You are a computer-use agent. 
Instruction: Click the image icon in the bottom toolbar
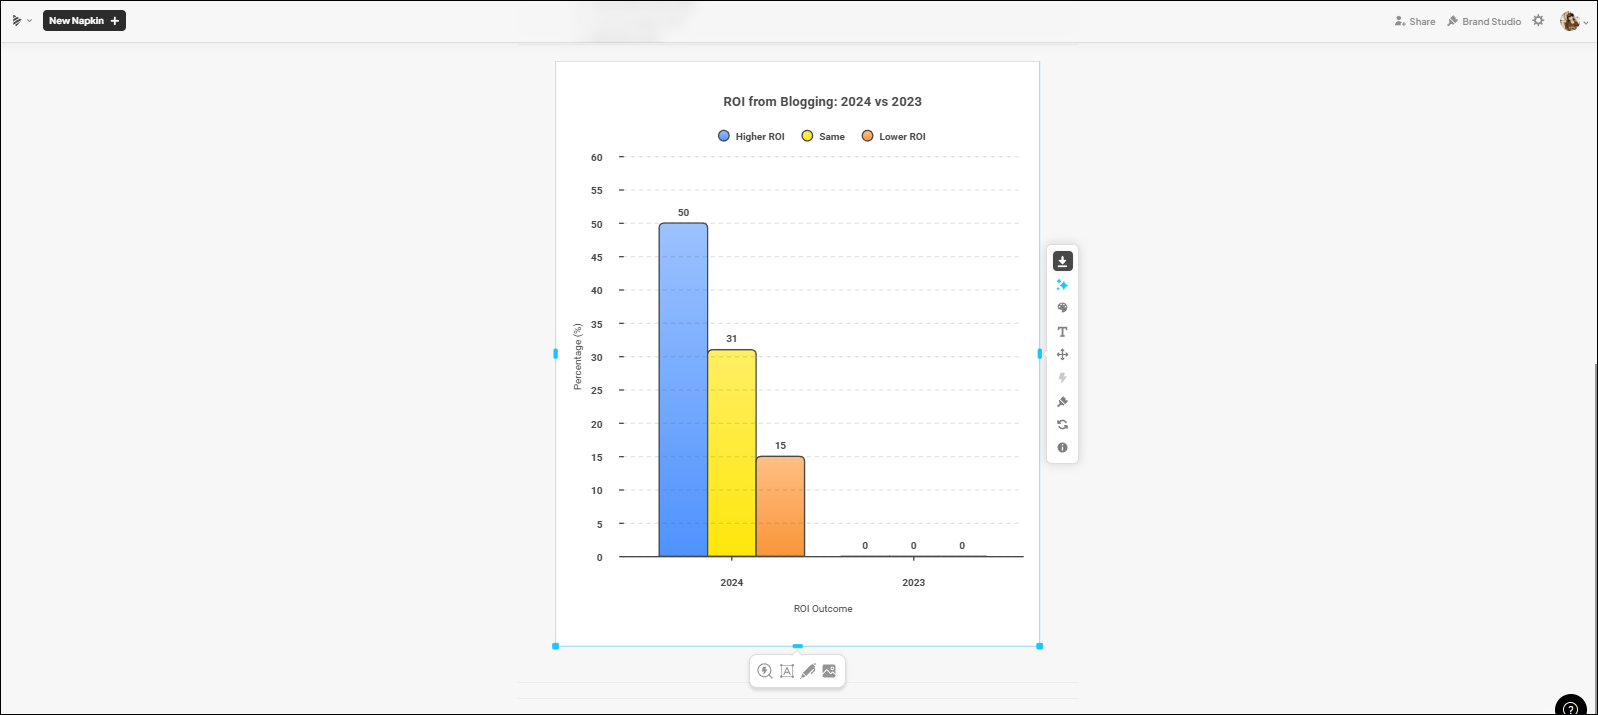[x=829, y=671]
